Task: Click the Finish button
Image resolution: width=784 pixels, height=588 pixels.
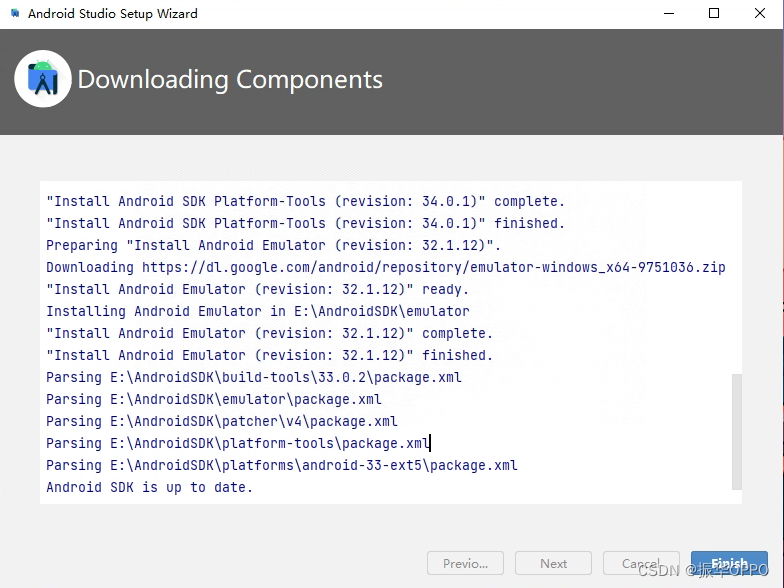Action: (729, 564)
